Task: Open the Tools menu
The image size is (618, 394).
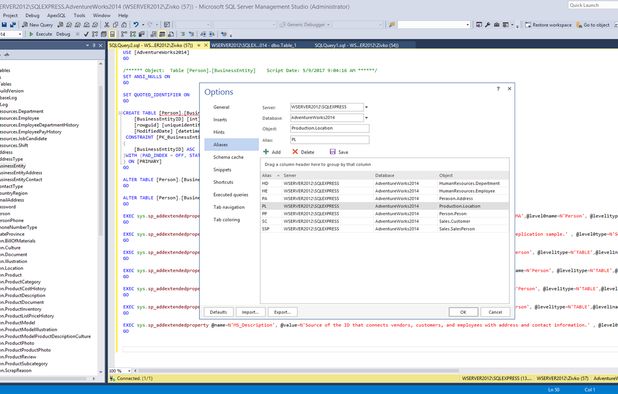Action: pos(80,15)
